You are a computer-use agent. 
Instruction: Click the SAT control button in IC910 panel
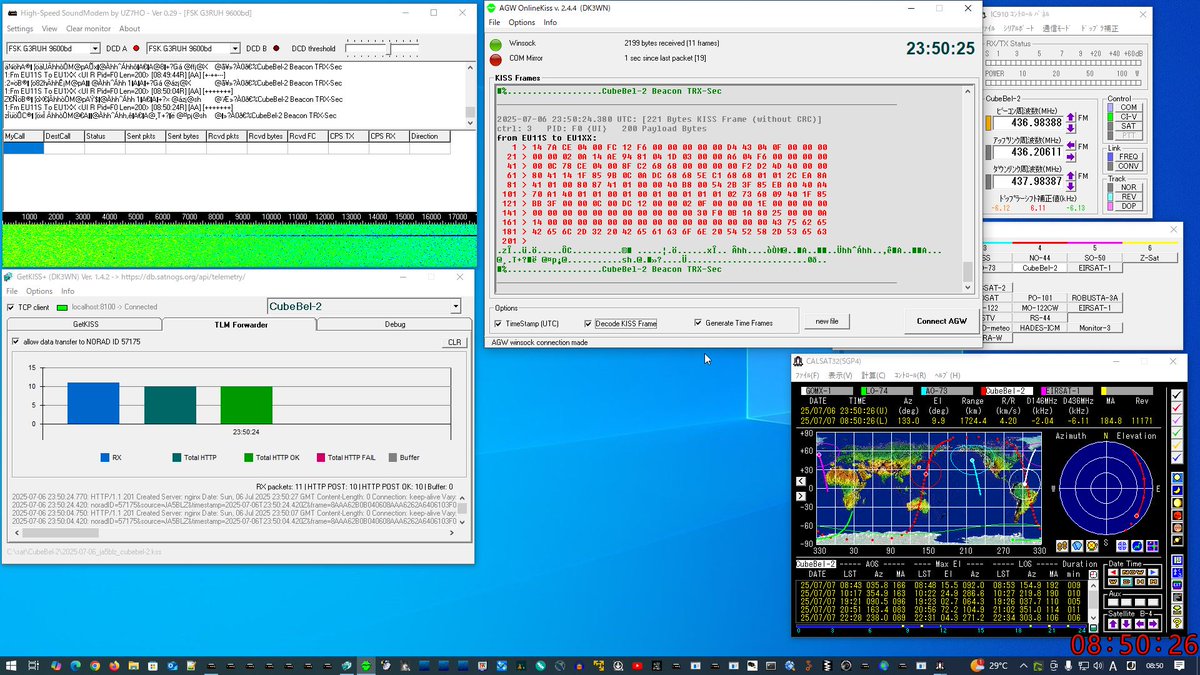pos(1129,126)
